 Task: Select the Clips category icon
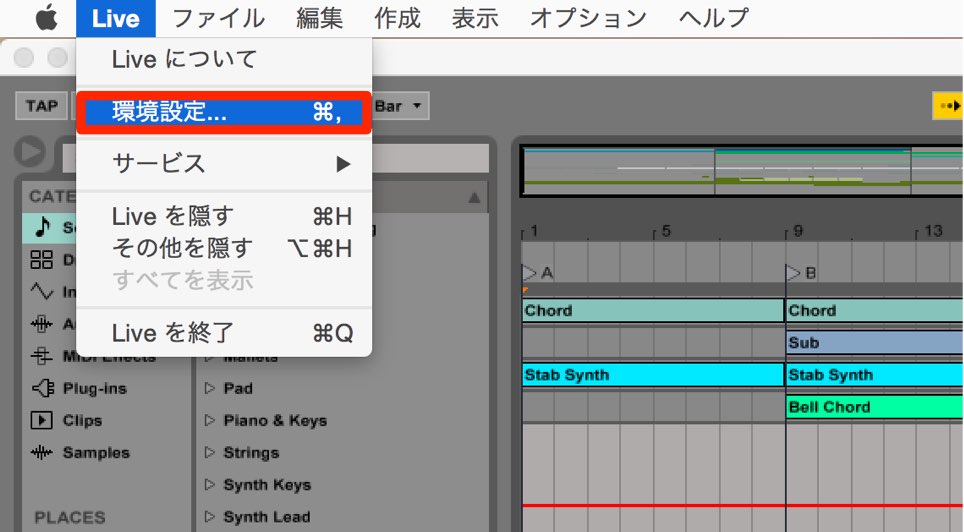pos(41,421)
